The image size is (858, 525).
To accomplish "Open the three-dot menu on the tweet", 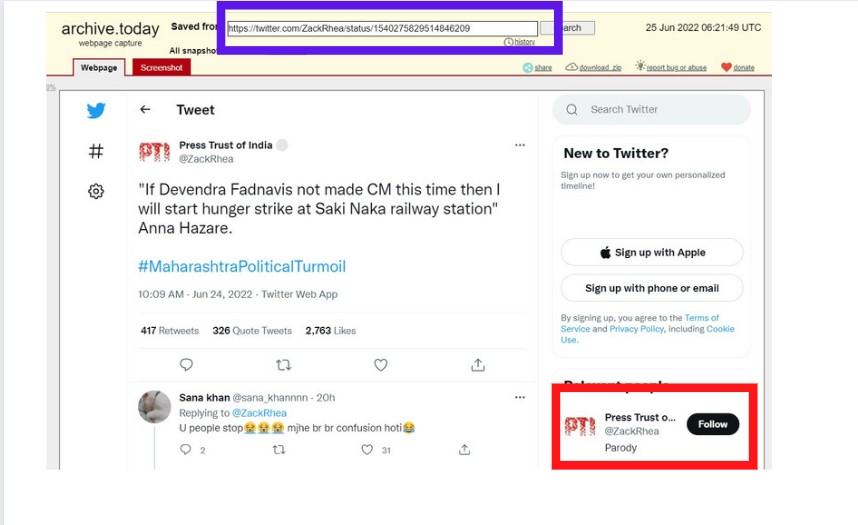I will click(520, 145).
